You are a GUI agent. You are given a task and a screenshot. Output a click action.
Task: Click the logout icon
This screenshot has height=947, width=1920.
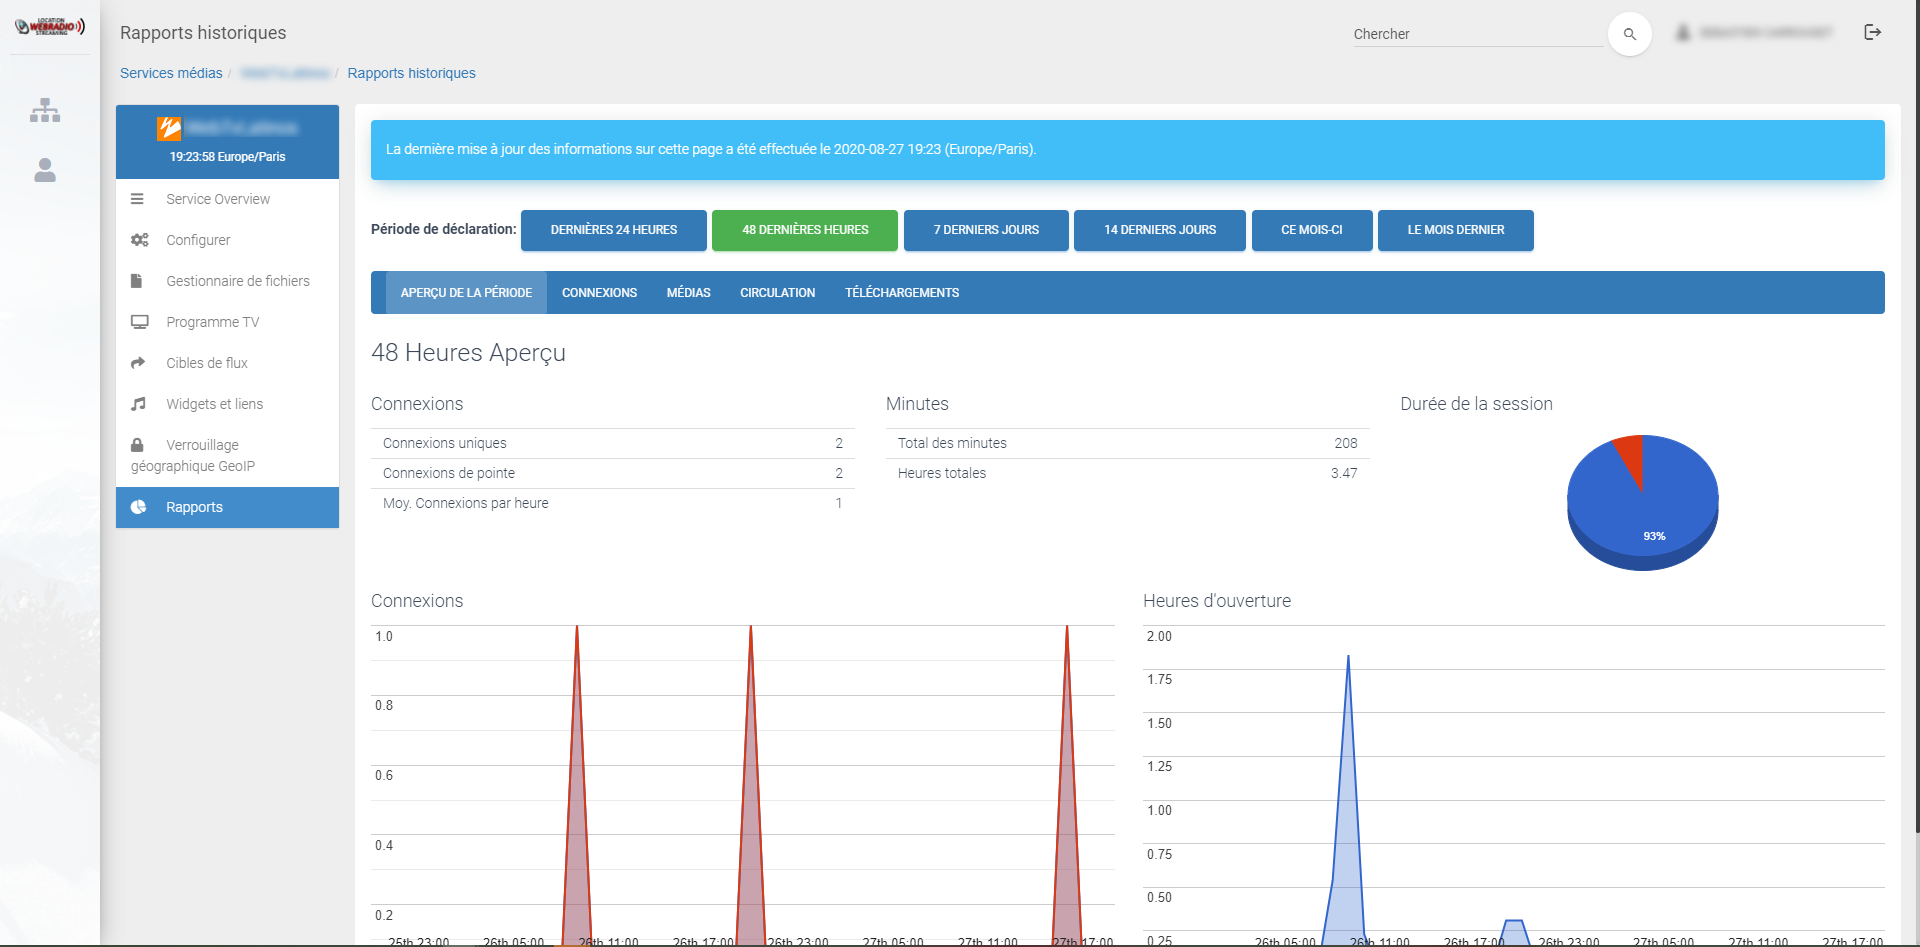click(x=1873, y=33)
